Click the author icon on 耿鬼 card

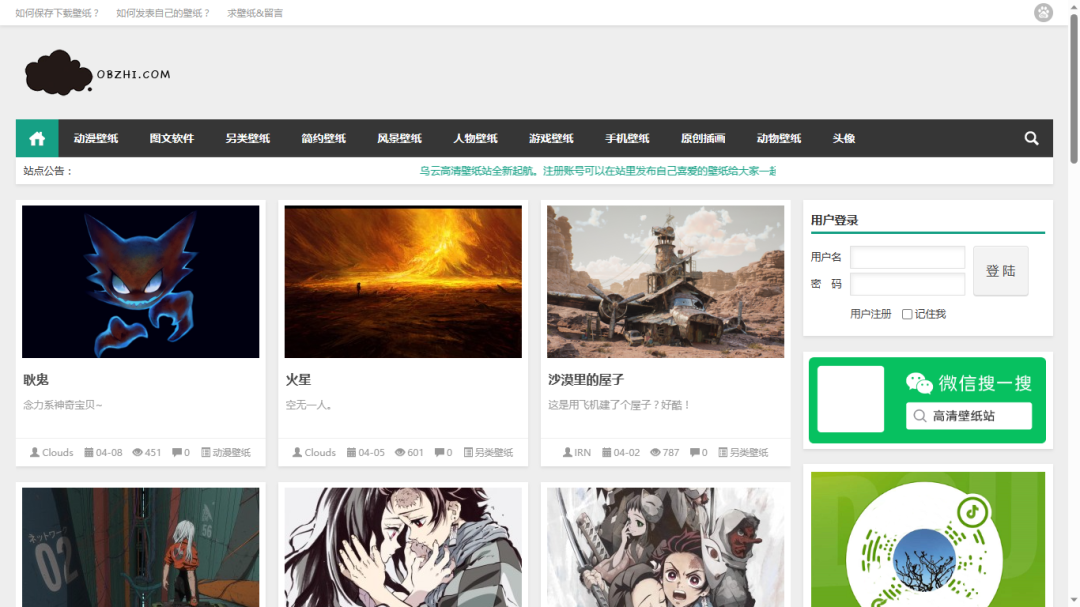(34, 453)
